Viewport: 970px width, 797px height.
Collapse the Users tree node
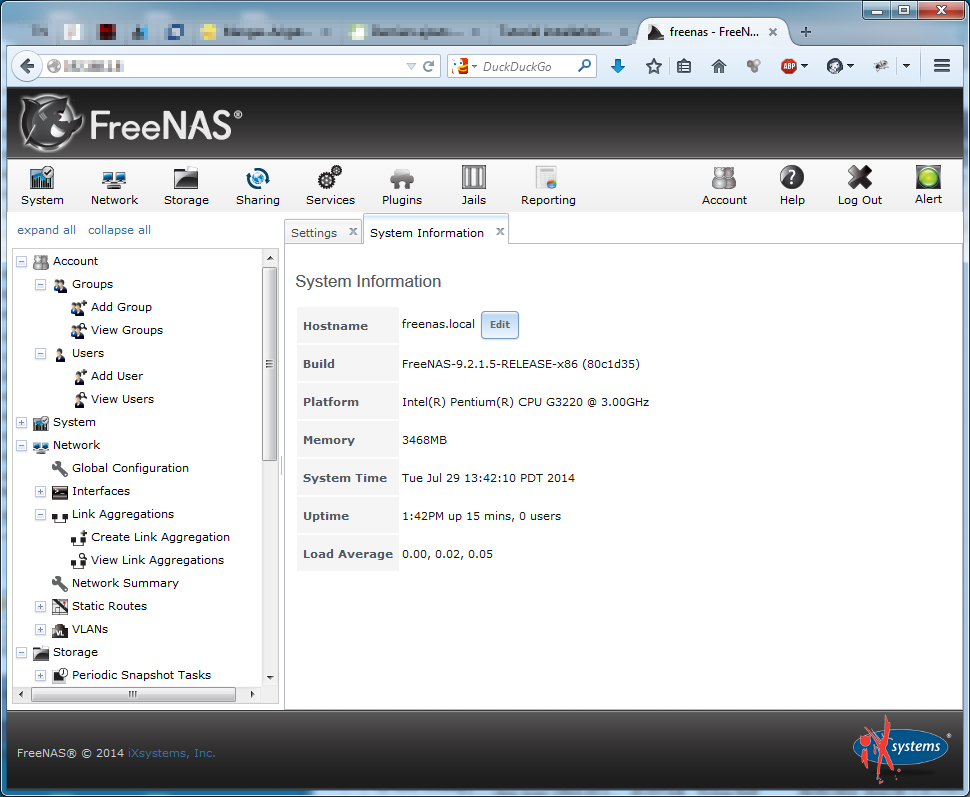[x=40, y=353]
